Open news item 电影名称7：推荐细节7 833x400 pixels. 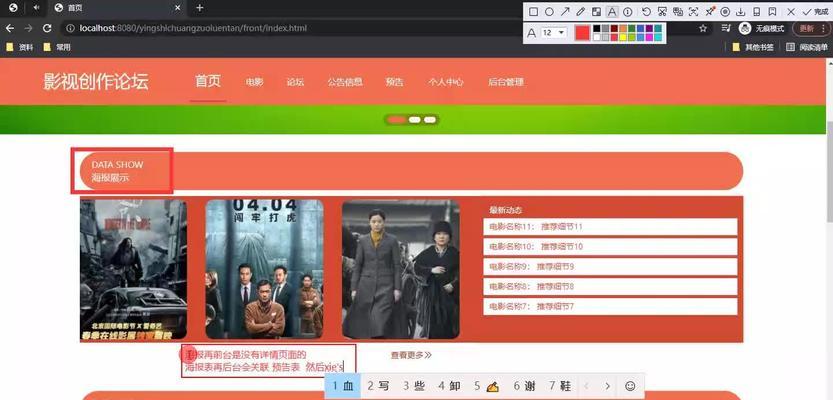[x=610, y=307]
